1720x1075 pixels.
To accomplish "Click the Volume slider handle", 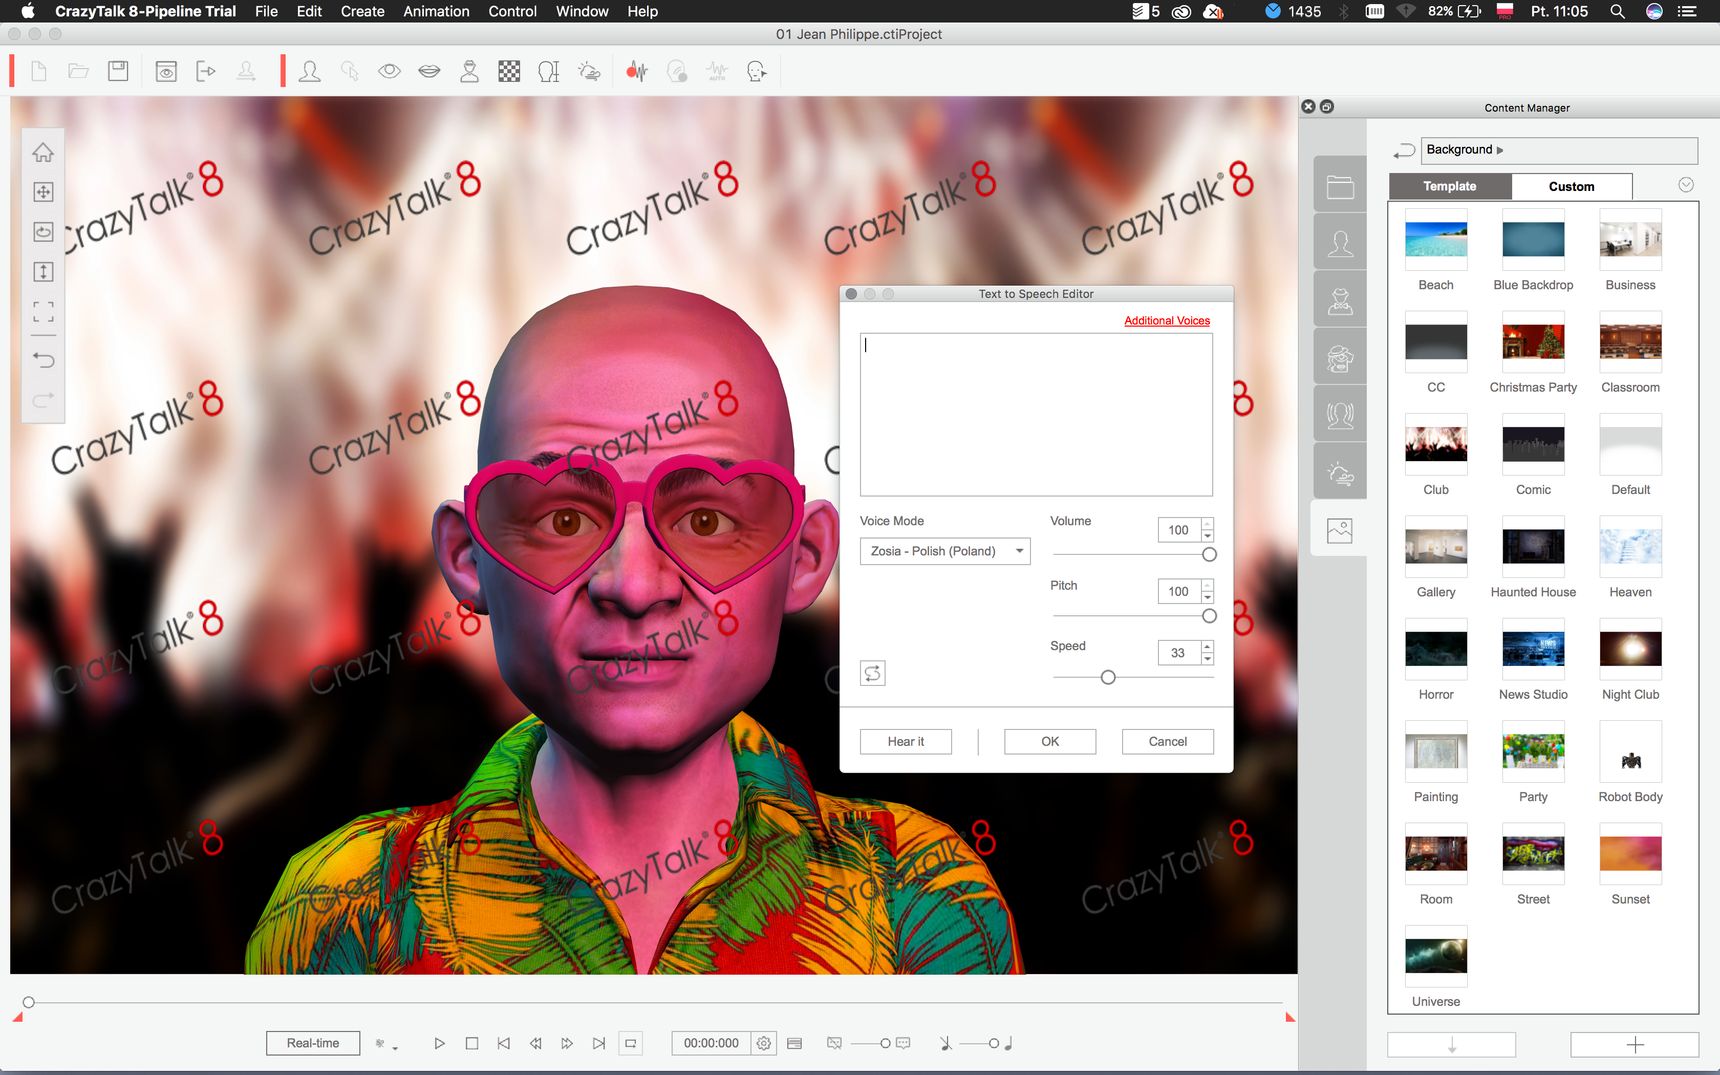I will (x=1209, y=554).
